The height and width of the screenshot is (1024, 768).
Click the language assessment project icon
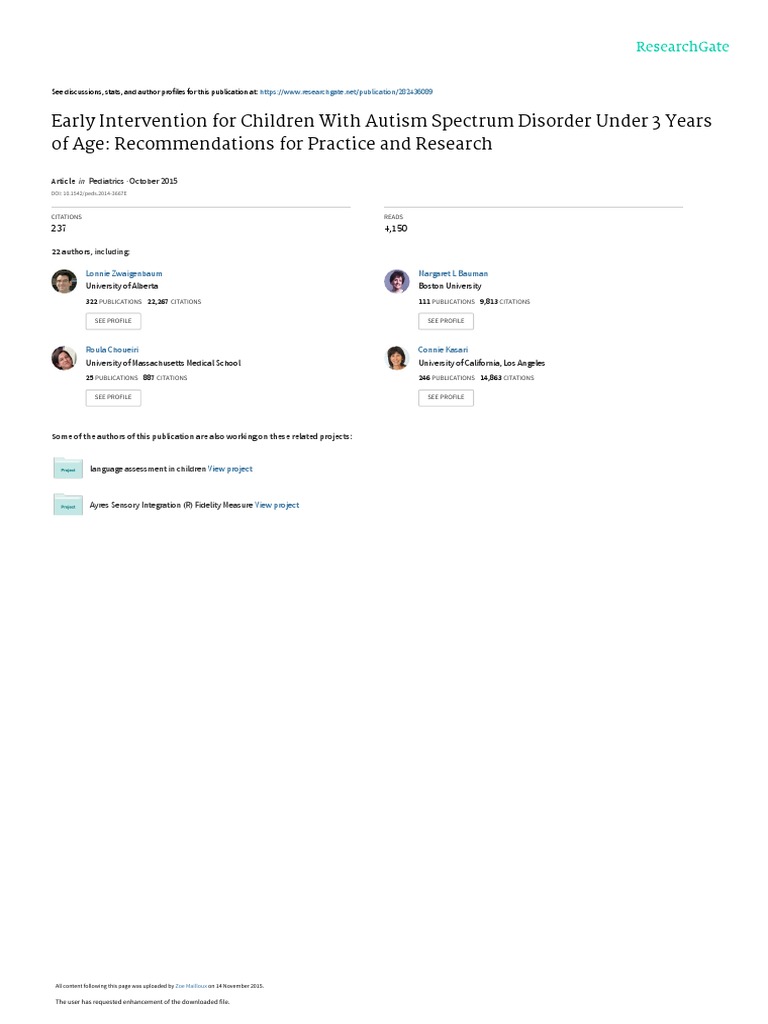[68, 468]
